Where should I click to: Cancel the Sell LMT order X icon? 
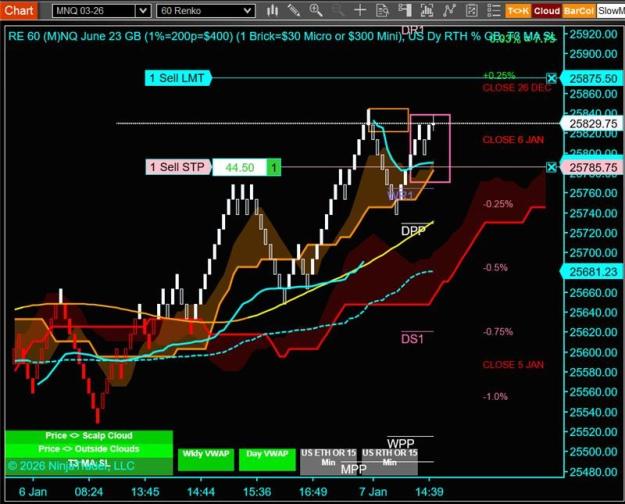click(x=551, y=78)
